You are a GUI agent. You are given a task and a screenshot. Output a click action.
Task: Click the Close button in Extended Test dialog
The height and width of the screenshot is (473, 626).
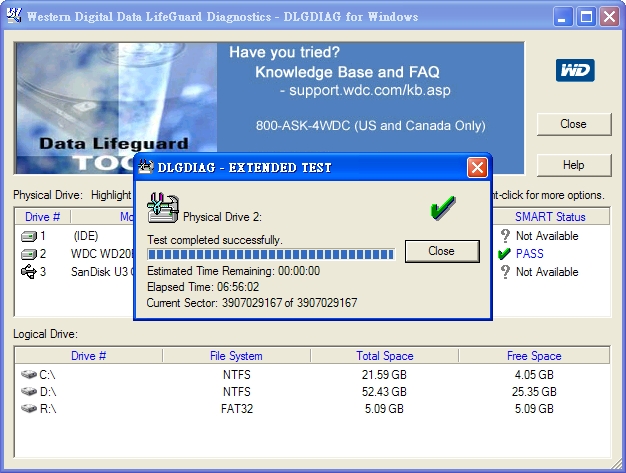442,251
